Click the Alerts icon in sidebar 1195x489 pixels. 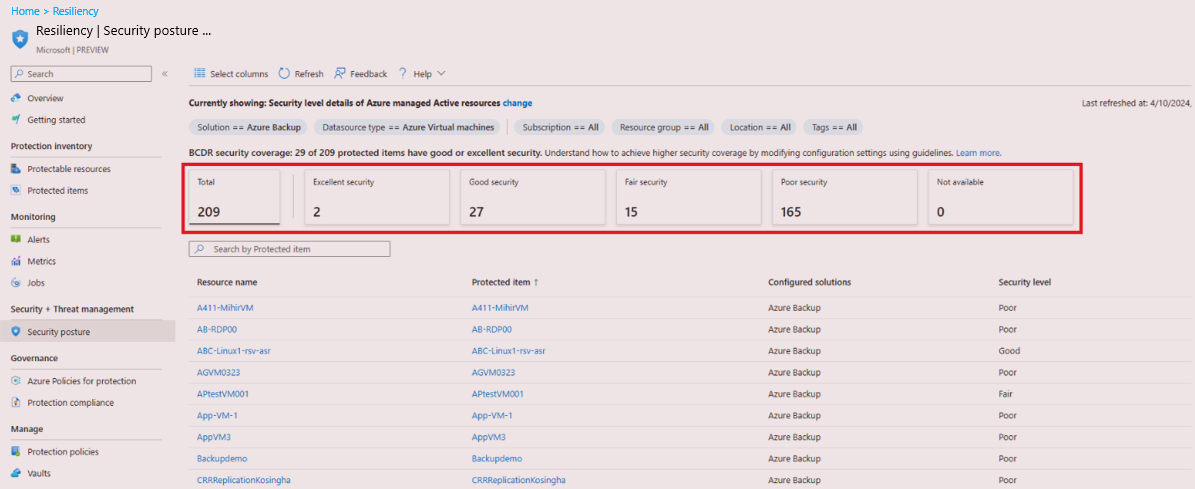[x=15, y=239]
